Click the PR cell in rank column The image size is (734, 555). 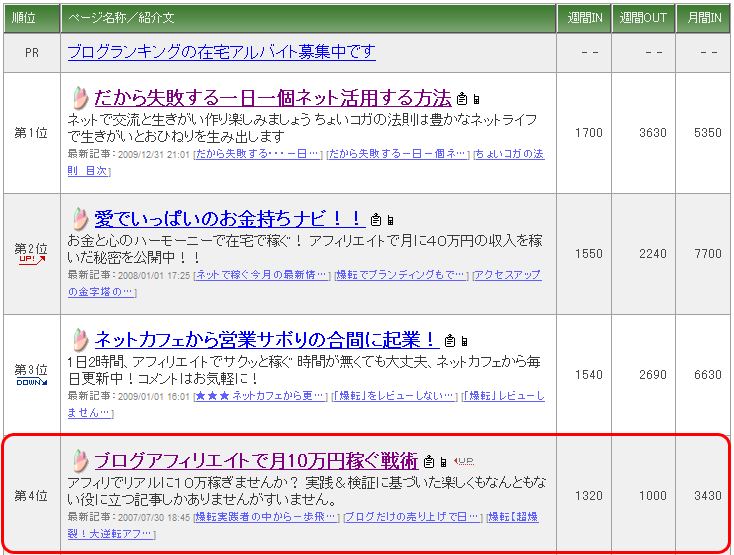point(32,53)
